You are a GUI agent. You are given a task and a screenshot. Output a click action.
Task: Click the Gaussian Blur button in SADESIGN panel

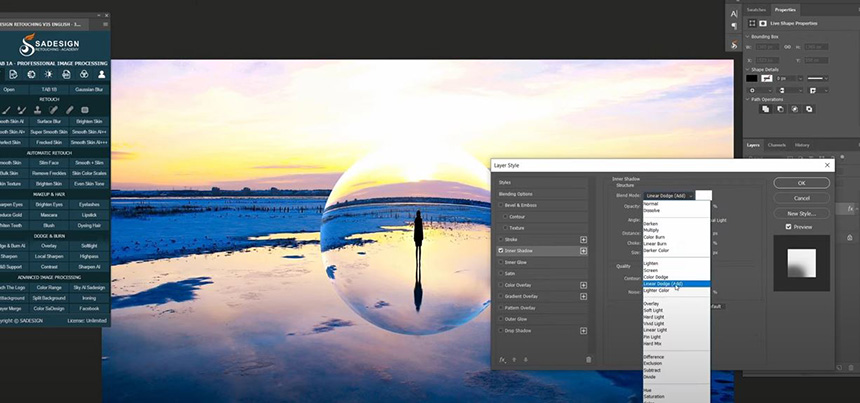point(90,88)
